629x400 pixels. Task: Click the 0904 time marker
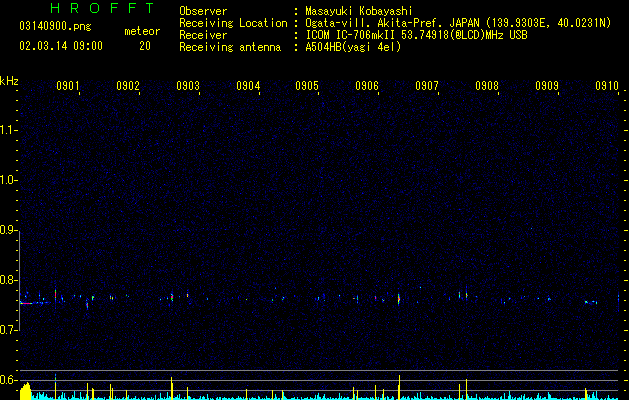[248, 86]
